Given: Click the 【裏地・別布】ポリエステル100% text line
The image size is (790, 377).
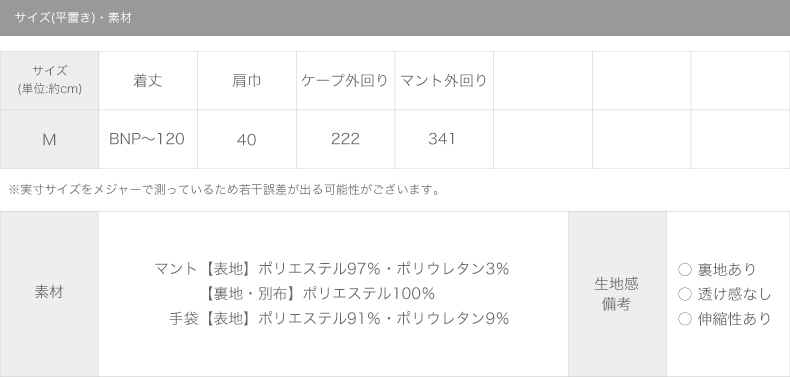Looking at the screenshot, I should [x=319, y=293].
